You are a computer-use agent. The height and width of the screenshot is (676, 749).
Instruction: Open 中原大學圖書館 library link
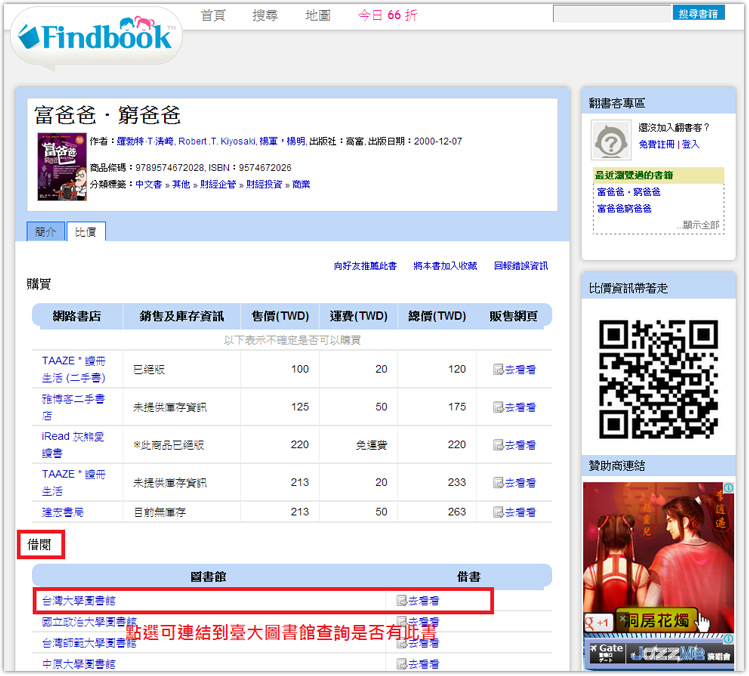pyautogui.click(x=79, y=664)
